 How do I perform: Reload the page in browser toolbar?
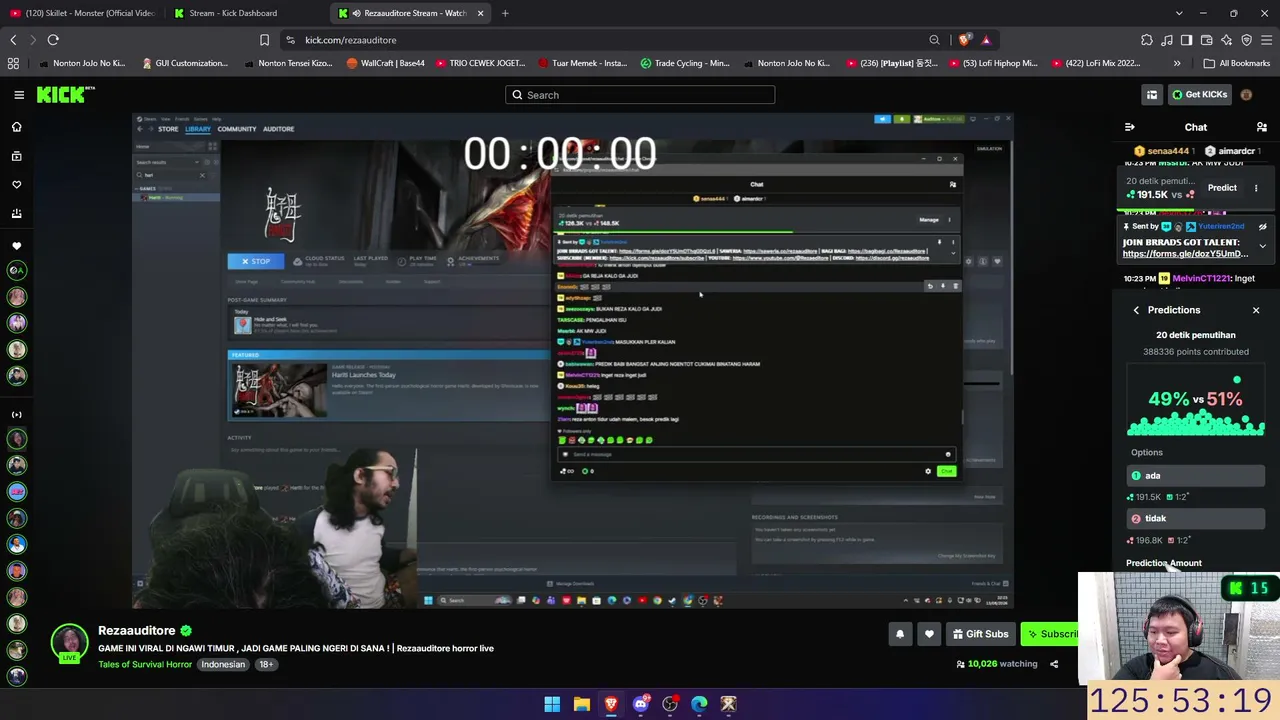53,40
